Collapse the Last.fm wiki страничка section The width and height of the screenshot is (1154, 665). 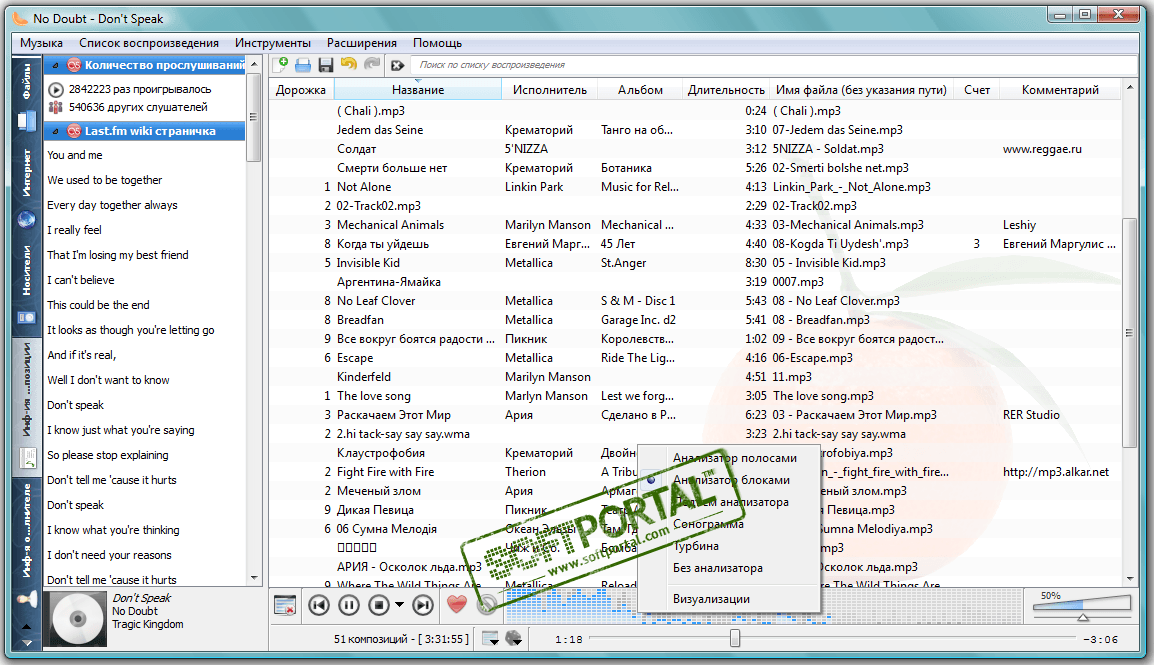pyautogui.click(x=55, y=131)
